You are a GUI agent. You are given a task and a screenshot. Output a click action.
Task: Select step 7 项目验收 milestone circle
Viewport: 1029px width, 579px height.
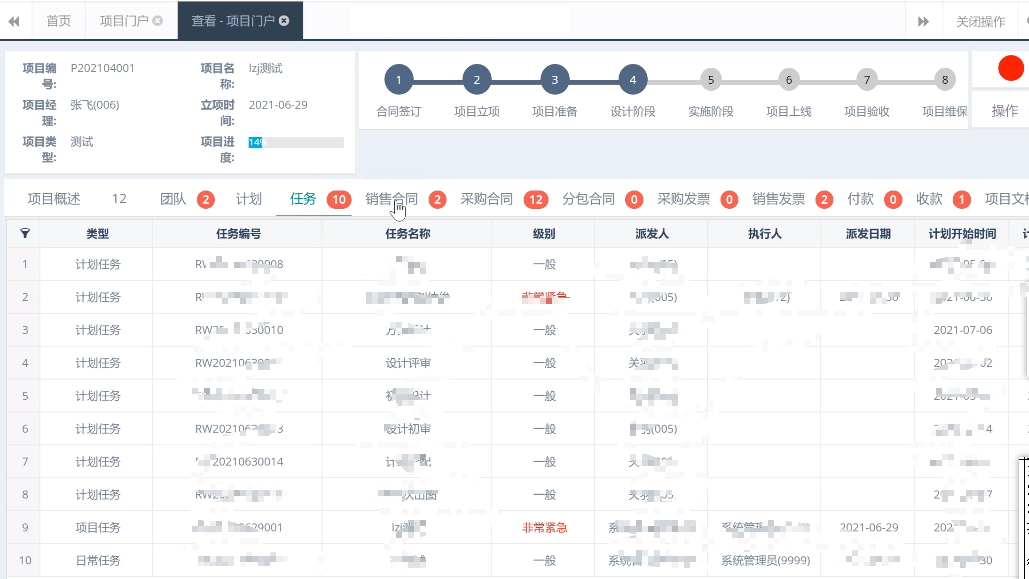pyautogui.click(x=867, y=80)
